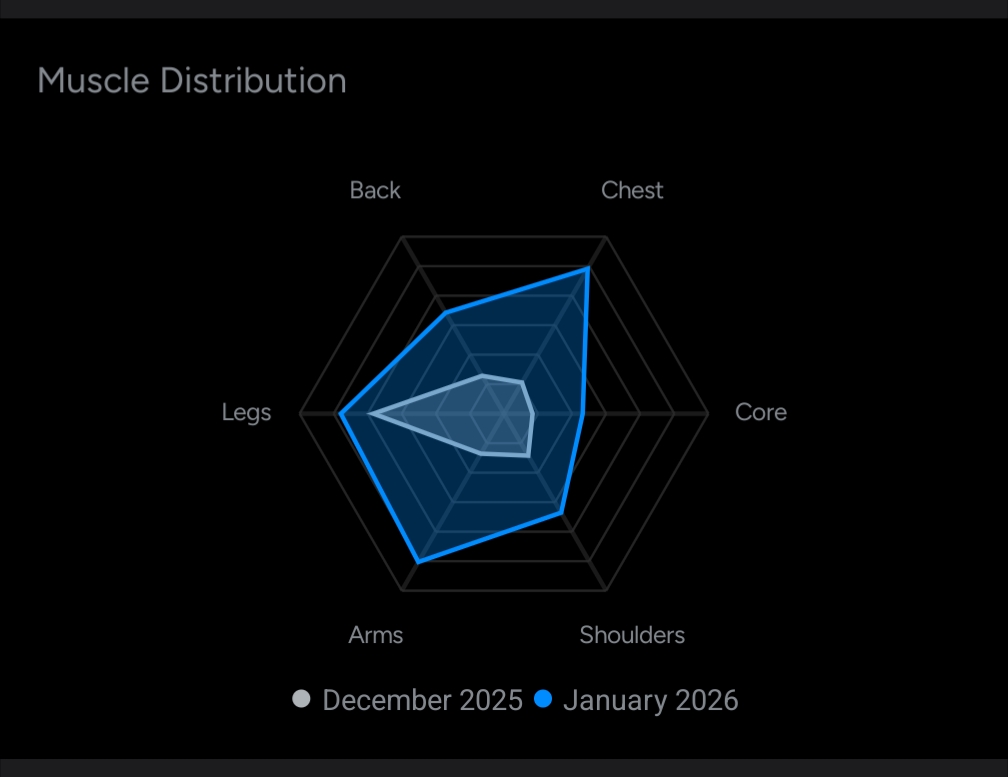Select the Core axis label

[760, 412]
